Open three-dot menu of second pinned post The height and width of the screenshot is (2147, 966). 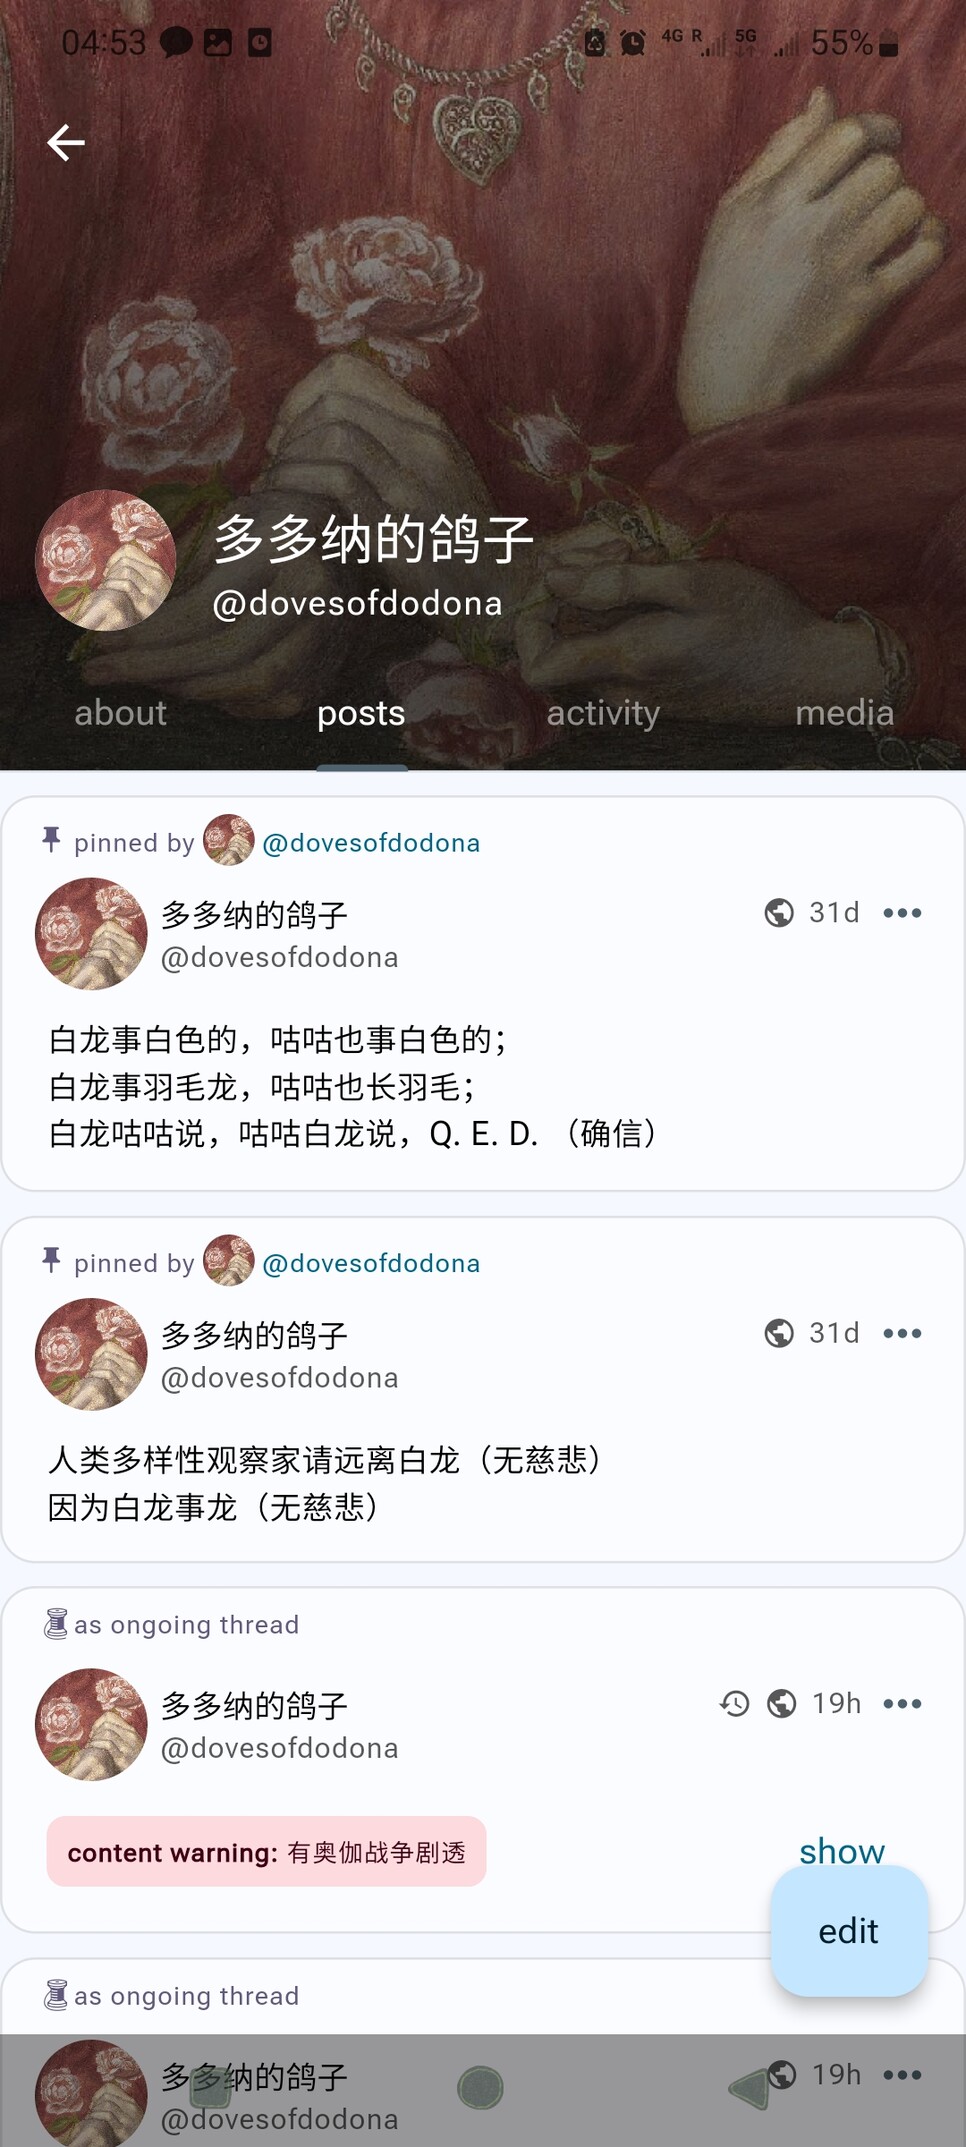902,1333
